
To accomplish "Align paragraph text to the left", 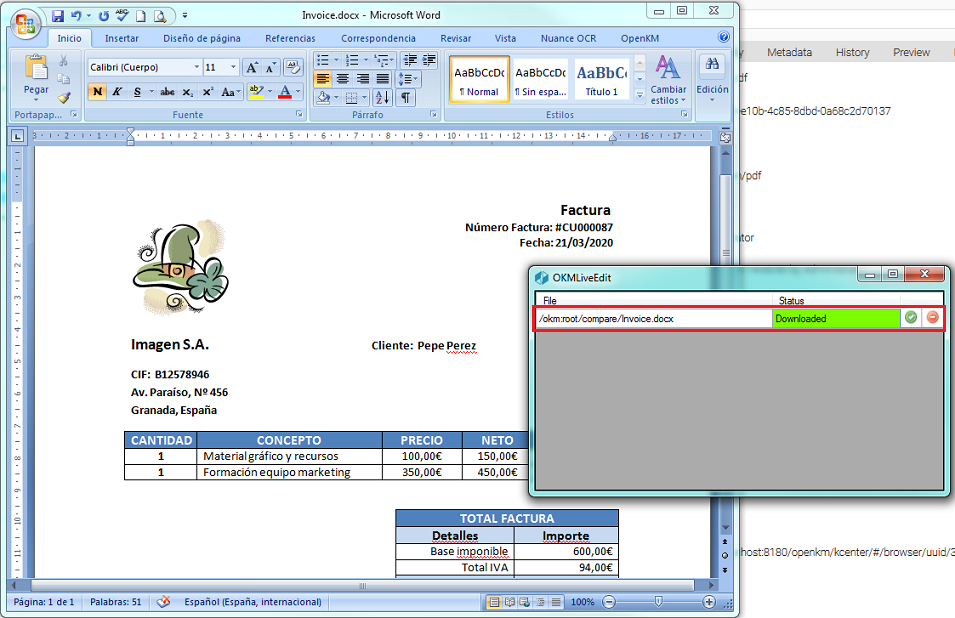I will pos(323,79).
